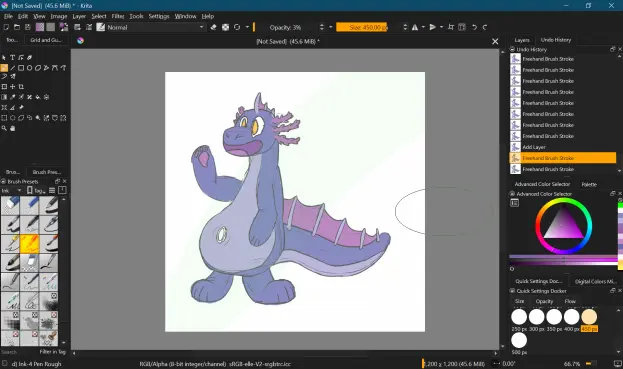
Task: Select the Ellipse shape tool
Action: pos(29,68)
